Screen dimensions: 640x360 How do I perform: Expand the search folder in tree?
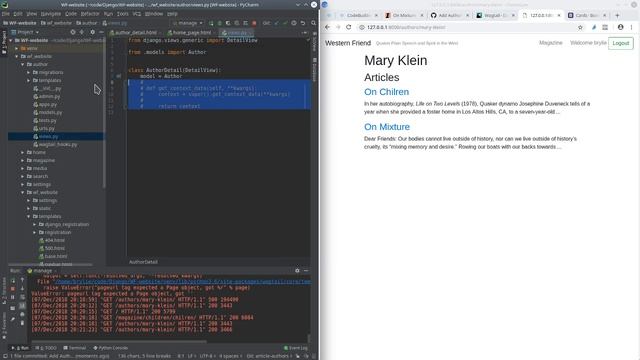[x=23, y=176]
